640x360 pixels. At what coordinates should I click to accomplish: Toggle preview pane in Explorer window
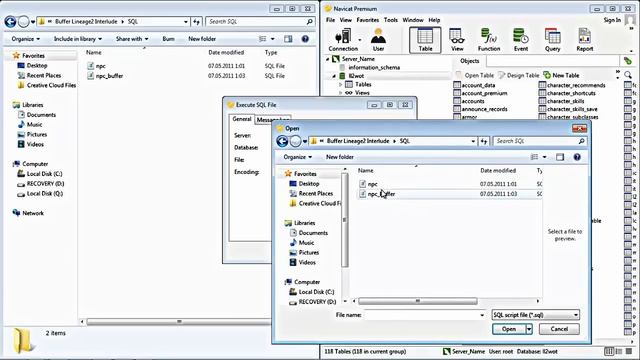point(288,39)
